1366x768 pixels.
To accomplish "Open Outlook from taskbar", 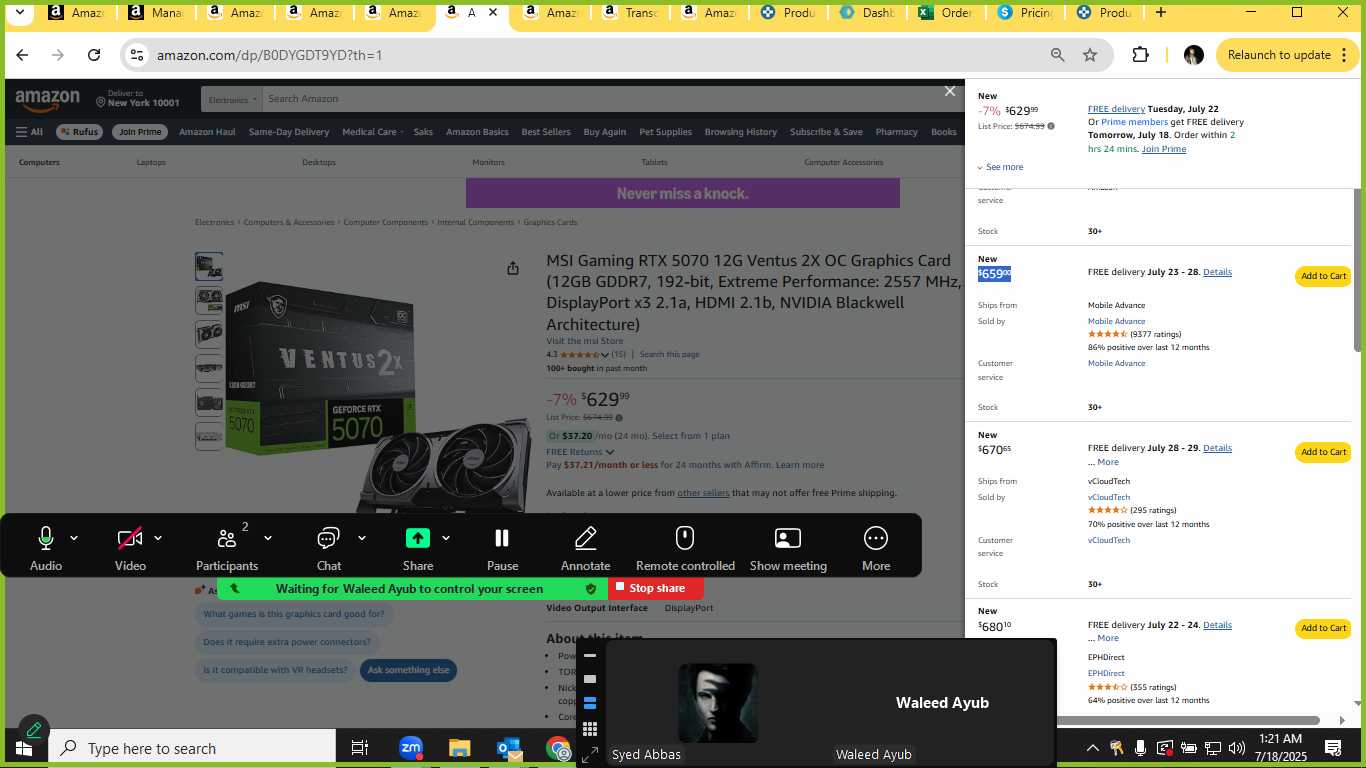I will tap(508, 748).
